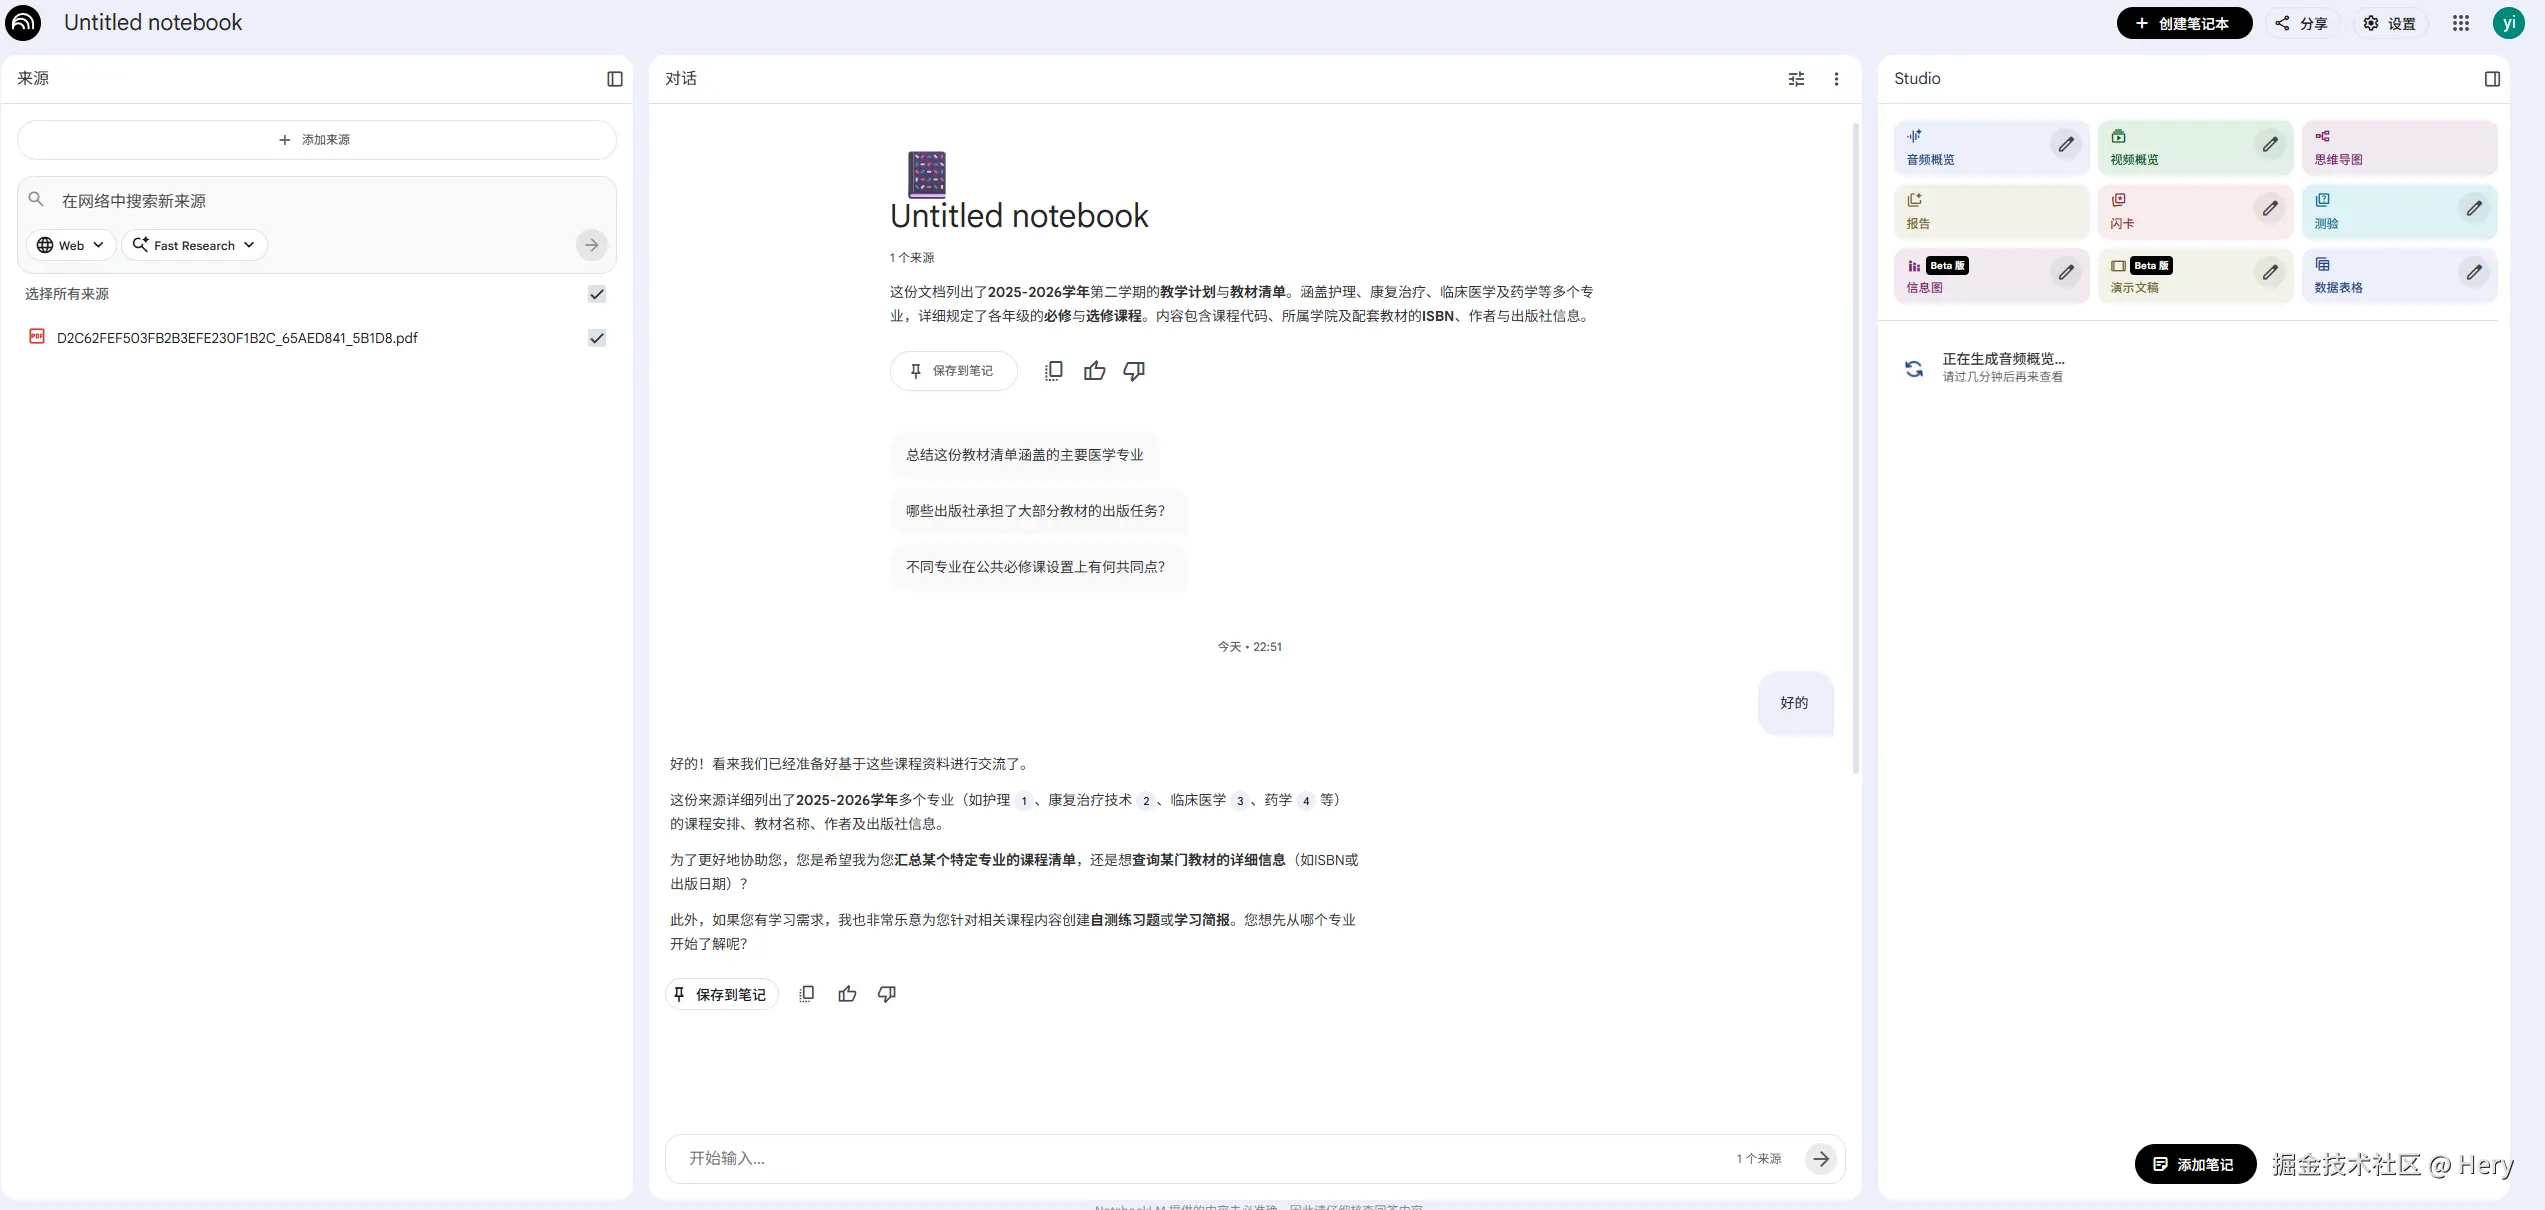This screenshot has height=1210, width=2545.
Task: Click 创建笔记本 to create a notebook
Action: click(2184, 22)
